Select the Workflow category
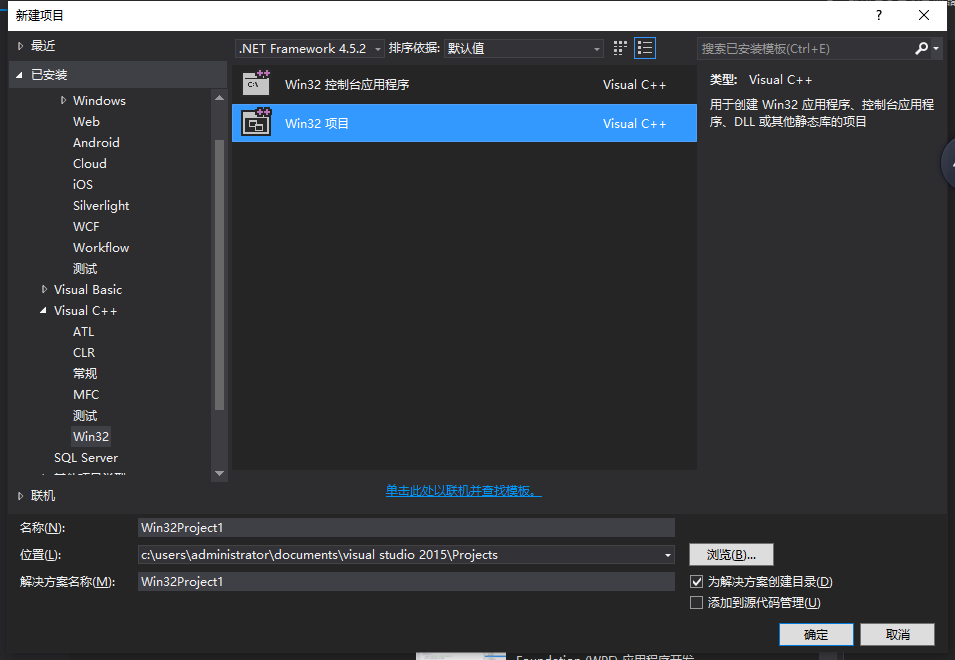The image size is (955, 660). [x=100, y=248]
